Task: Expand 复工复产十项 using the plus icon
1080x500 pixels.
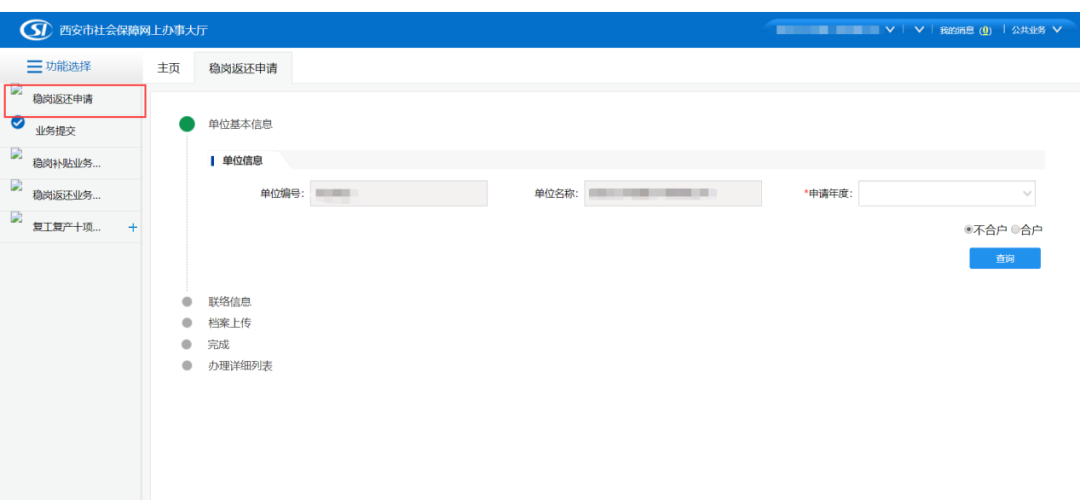Action: (133, 228)
